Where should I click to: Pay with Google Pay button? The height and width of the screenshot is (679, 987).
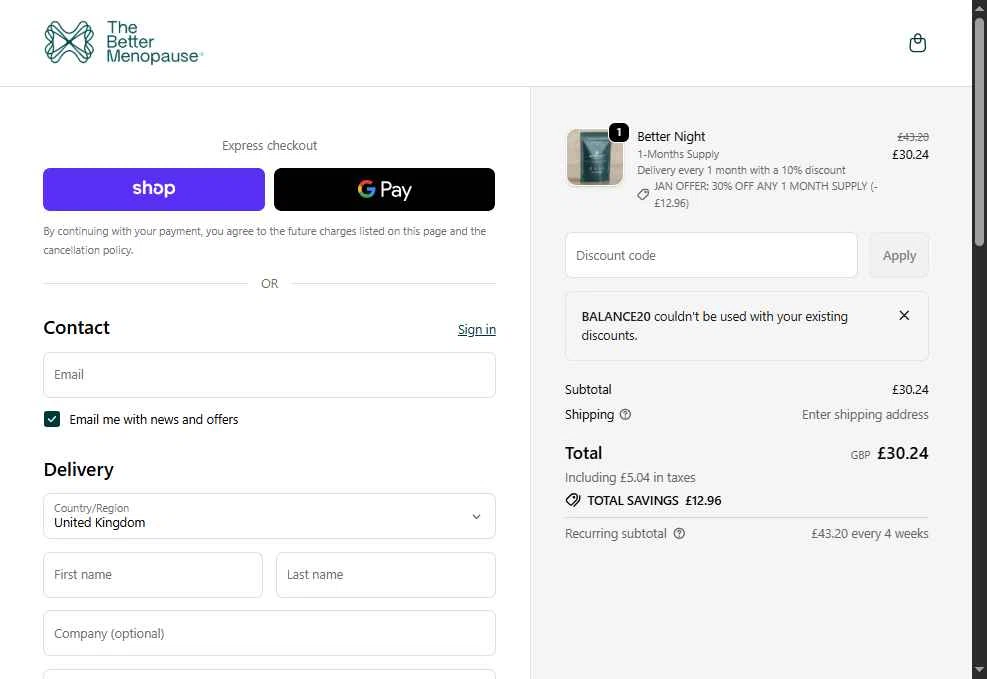[x=384, y=189]
